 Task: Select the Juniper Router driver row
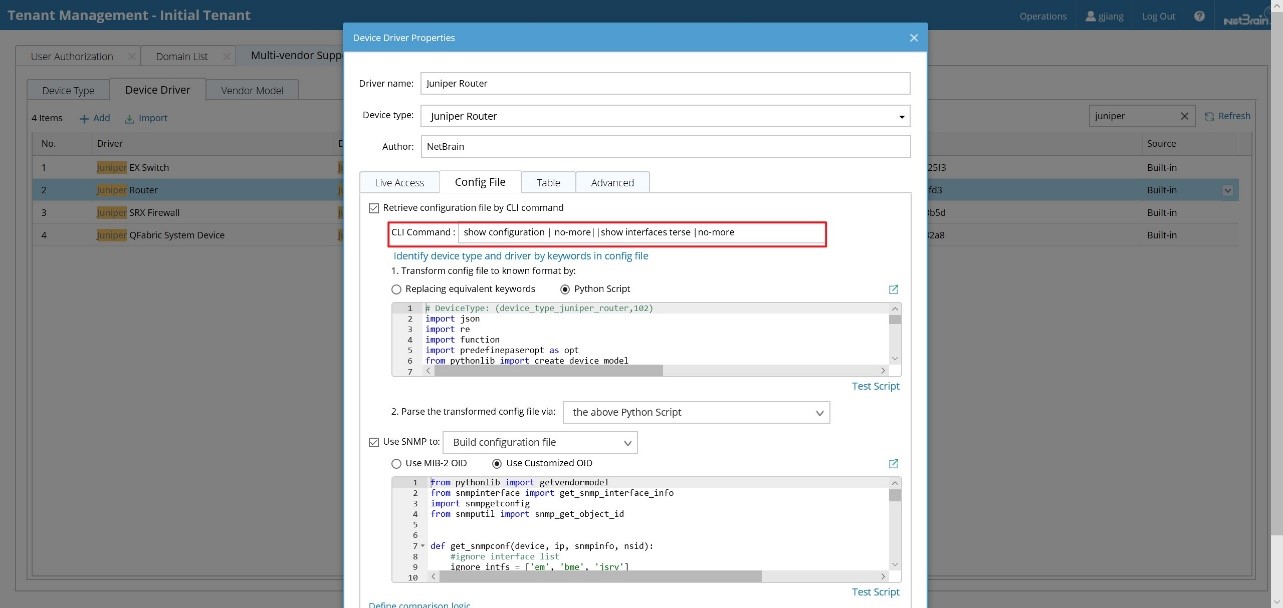pos(635,190)
